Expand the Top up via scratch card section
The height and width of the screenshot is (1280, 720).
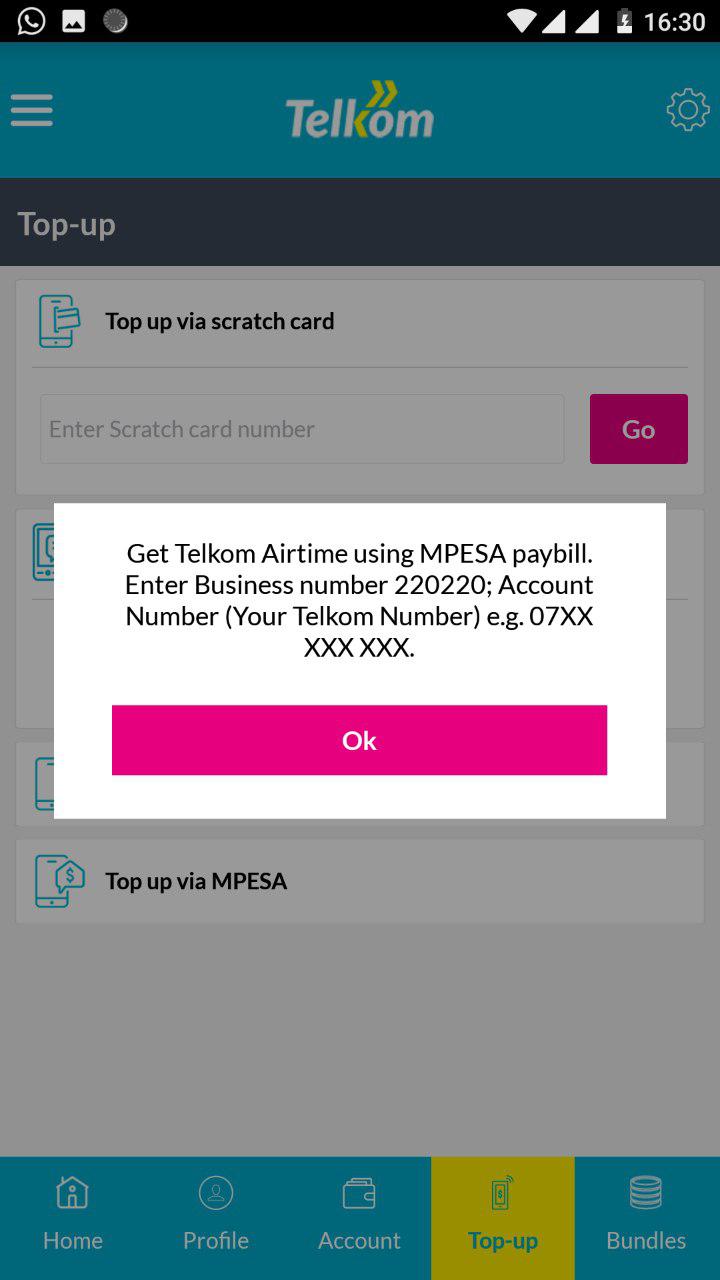360,321
